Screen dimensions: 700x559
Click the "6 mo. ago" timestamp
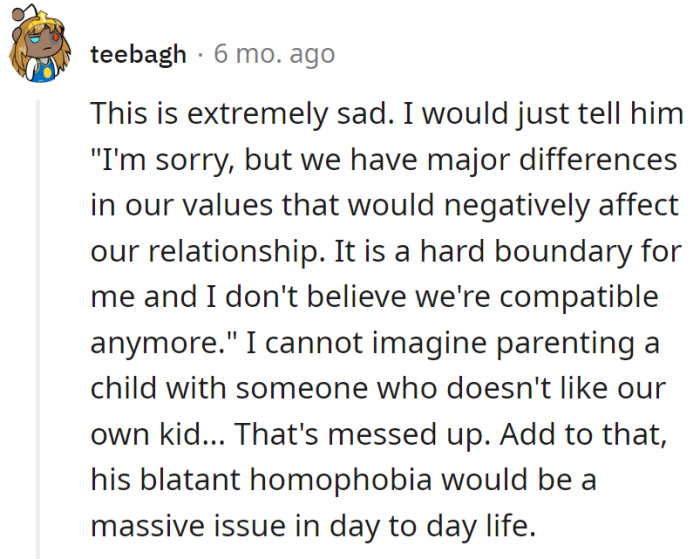pos(274,54)
